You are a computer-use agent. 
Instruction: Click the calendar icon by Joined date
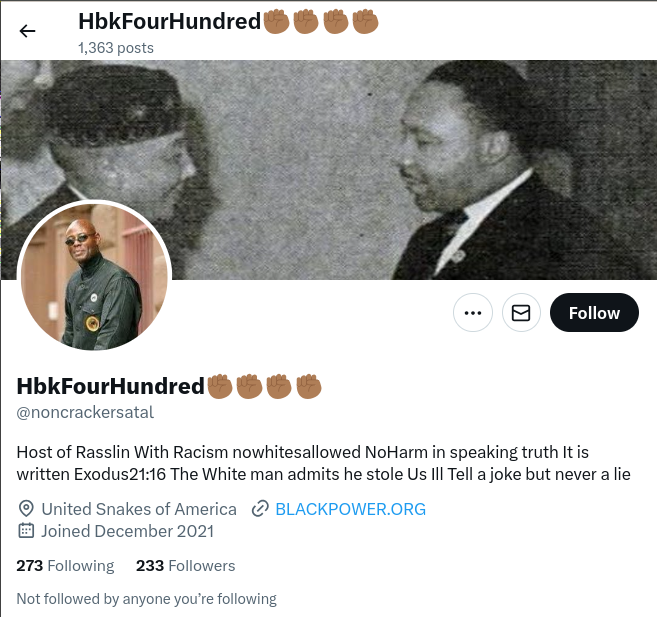point(26,531)
